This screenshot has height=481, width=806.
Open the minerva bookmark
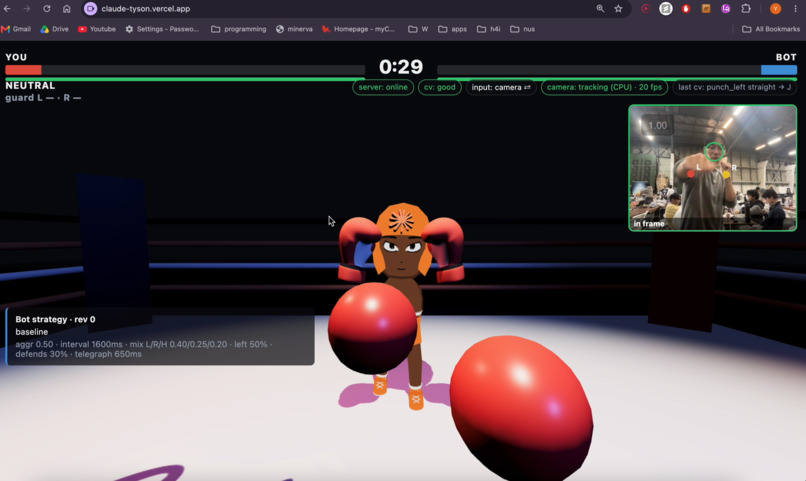[294, 29]
